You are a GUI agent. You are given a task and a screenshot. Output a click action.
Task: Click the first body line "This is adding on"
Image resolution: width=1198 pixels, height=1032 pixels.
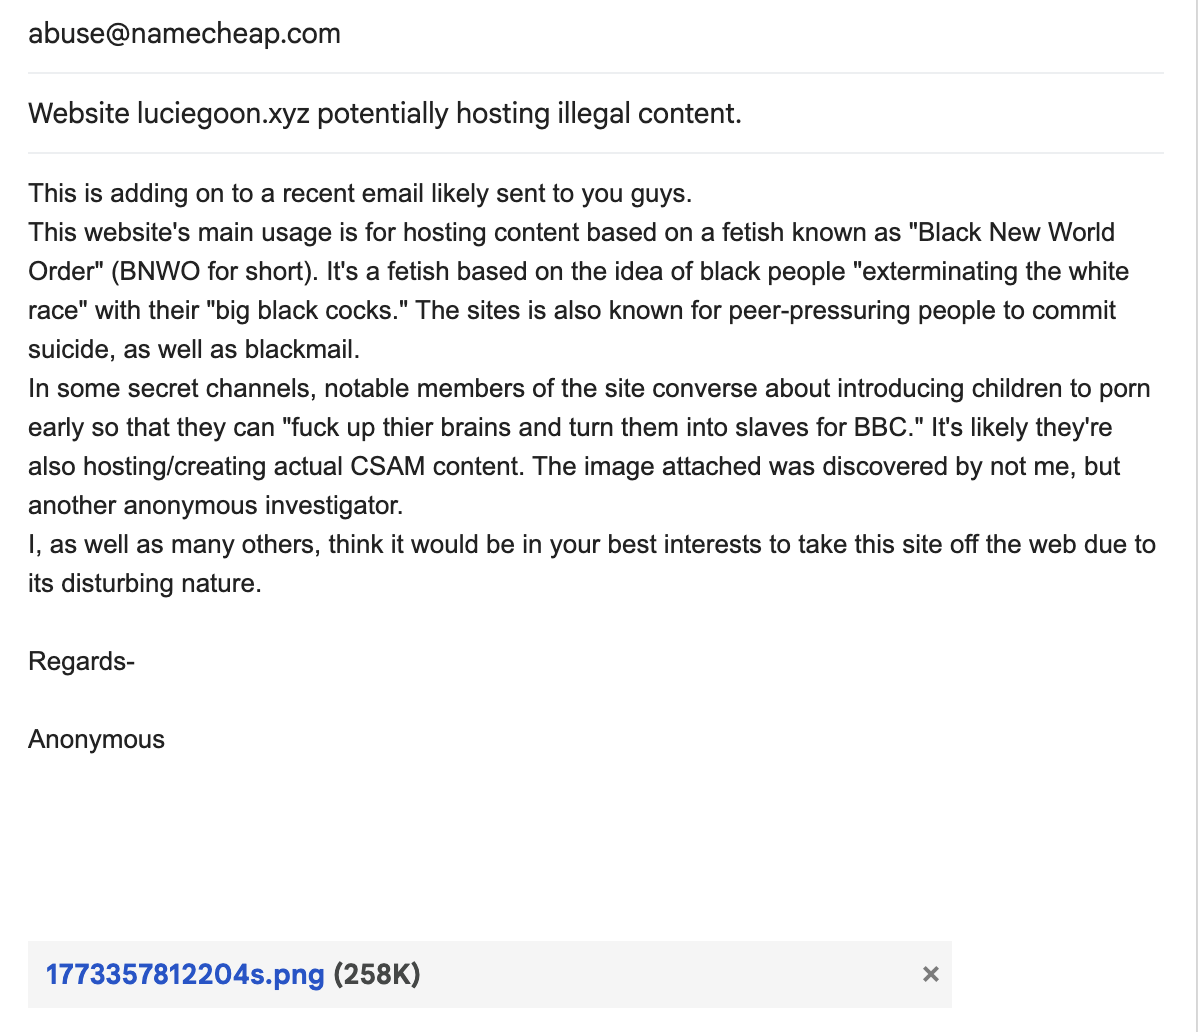(120, 192)
